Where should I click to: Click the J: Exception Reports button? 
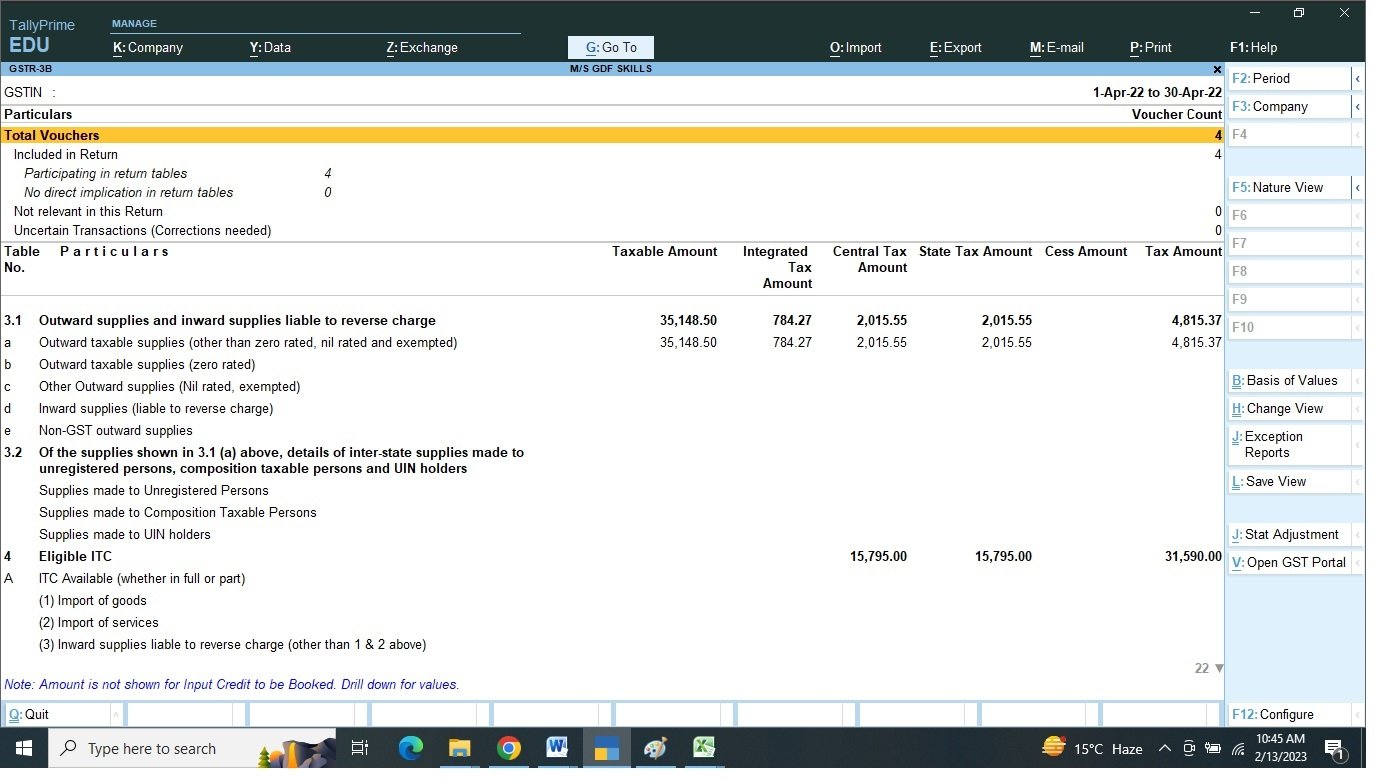point(1289,445)
